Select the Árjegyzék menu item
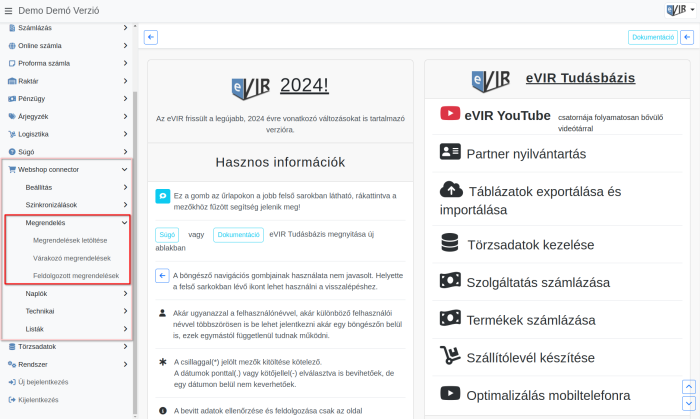Viewport: 700px width, 419px height. tap(33, 116)
